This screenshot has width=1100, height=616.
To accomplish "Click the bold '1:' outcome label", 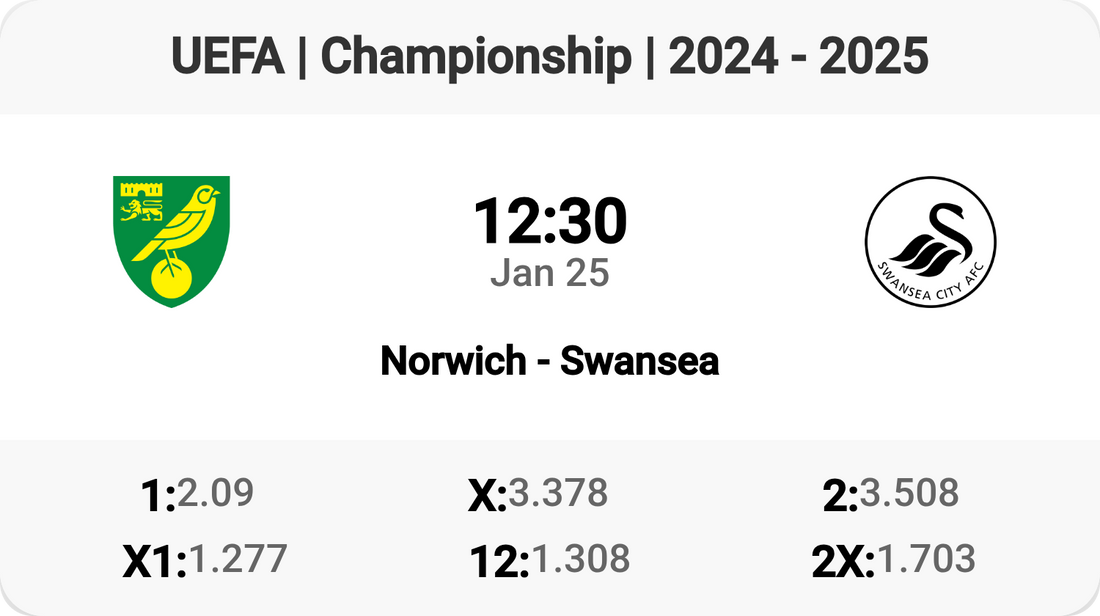I will coord(159,496).
